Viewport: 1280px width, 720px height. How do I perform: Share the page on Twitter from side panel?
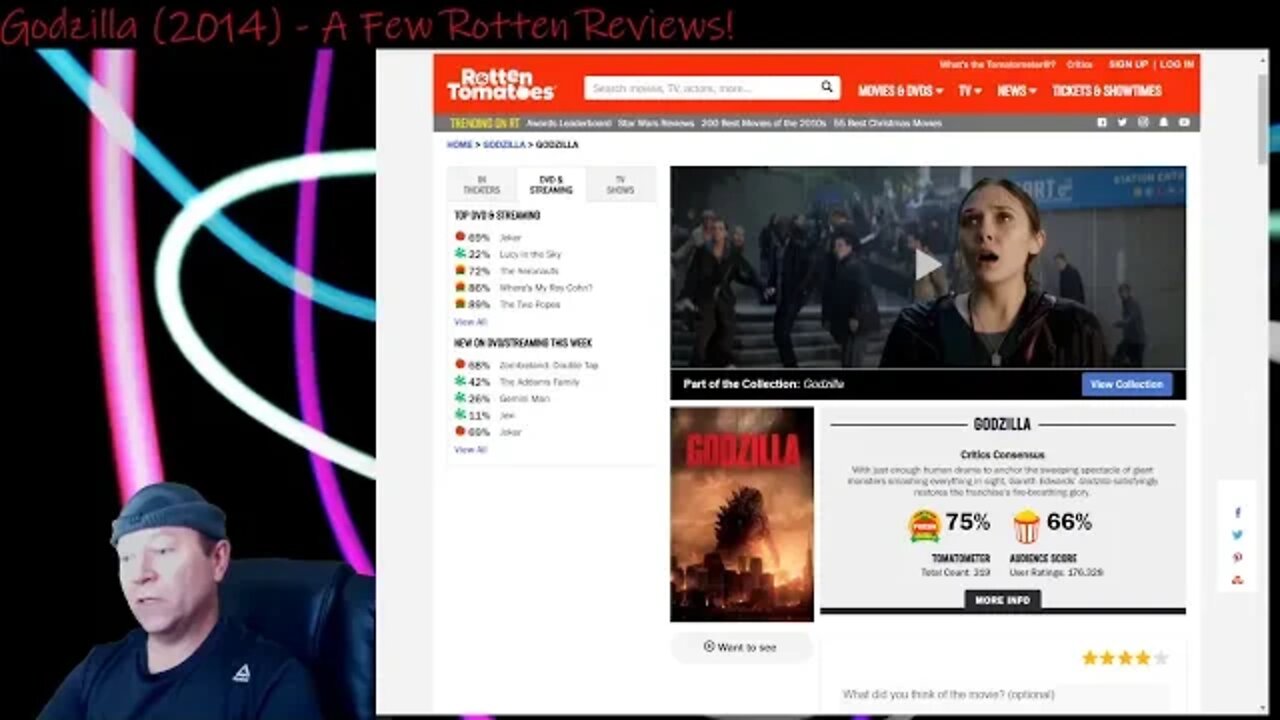click(1237, 535)
